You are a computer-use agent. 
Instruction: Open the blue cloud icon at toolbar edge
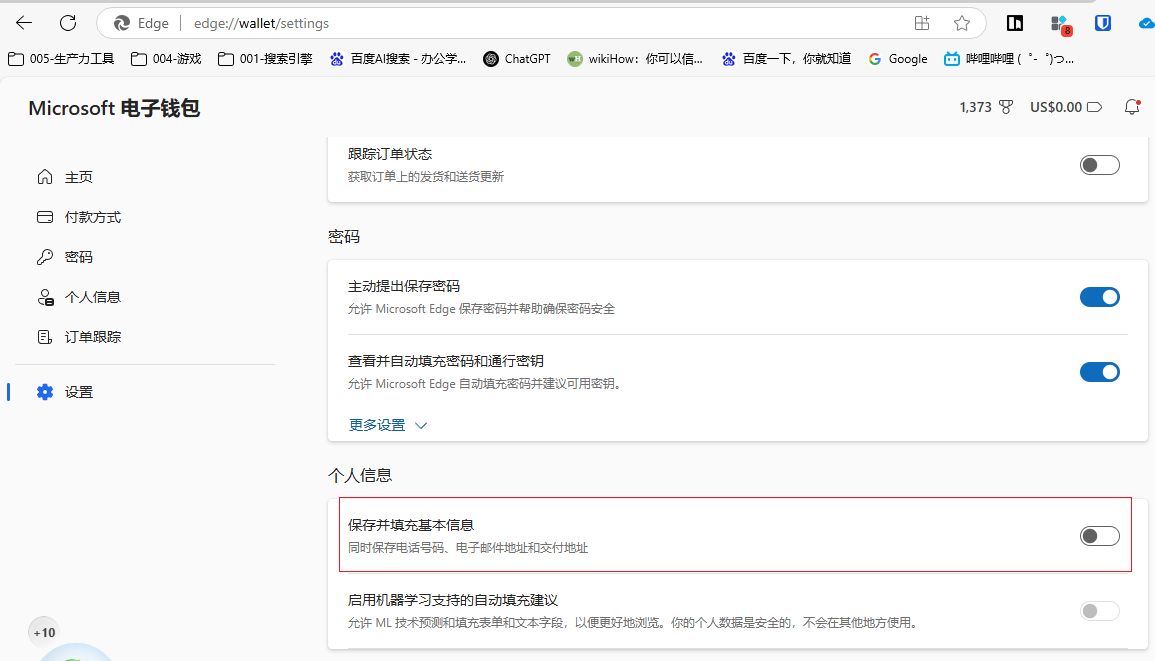click(x=1146, y=24)
